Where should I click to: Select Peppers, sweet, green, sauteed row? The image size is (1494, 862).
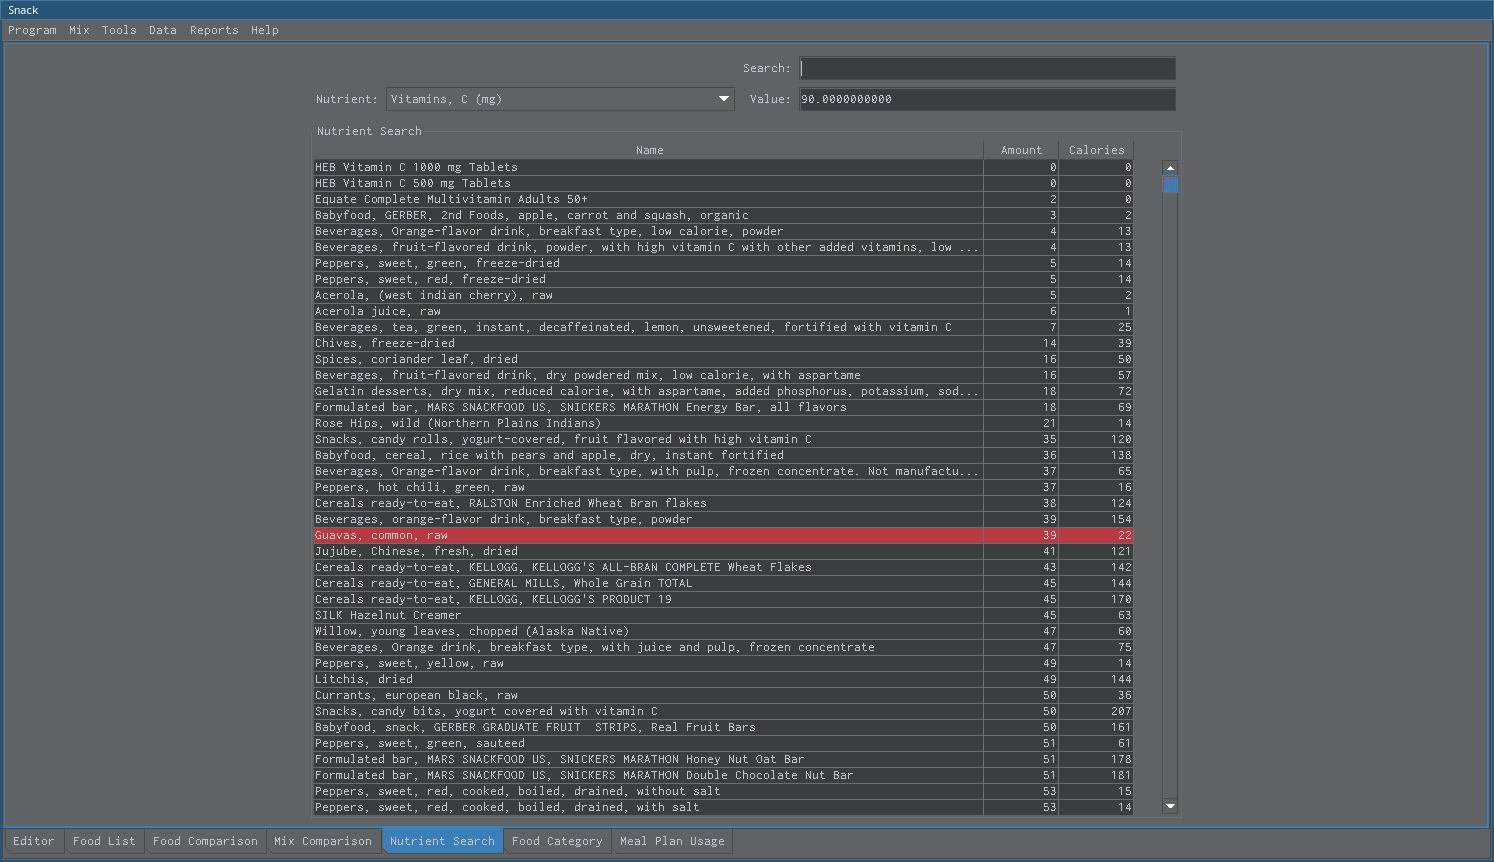coord(723,743)
